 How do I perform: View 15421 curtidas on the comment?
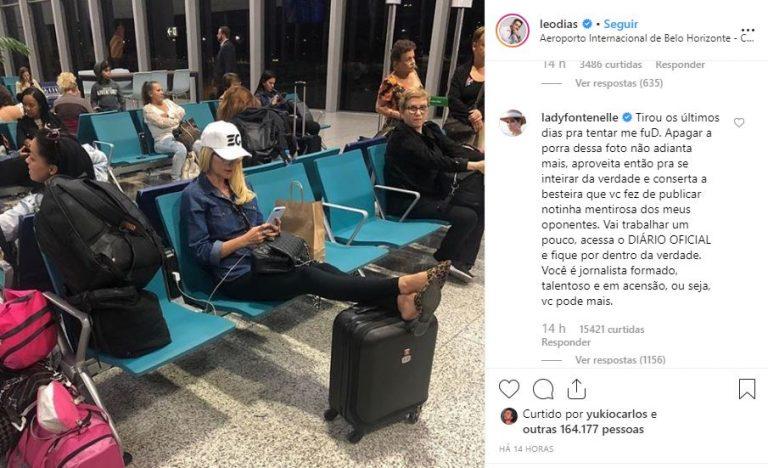click(x=612, y=329)
